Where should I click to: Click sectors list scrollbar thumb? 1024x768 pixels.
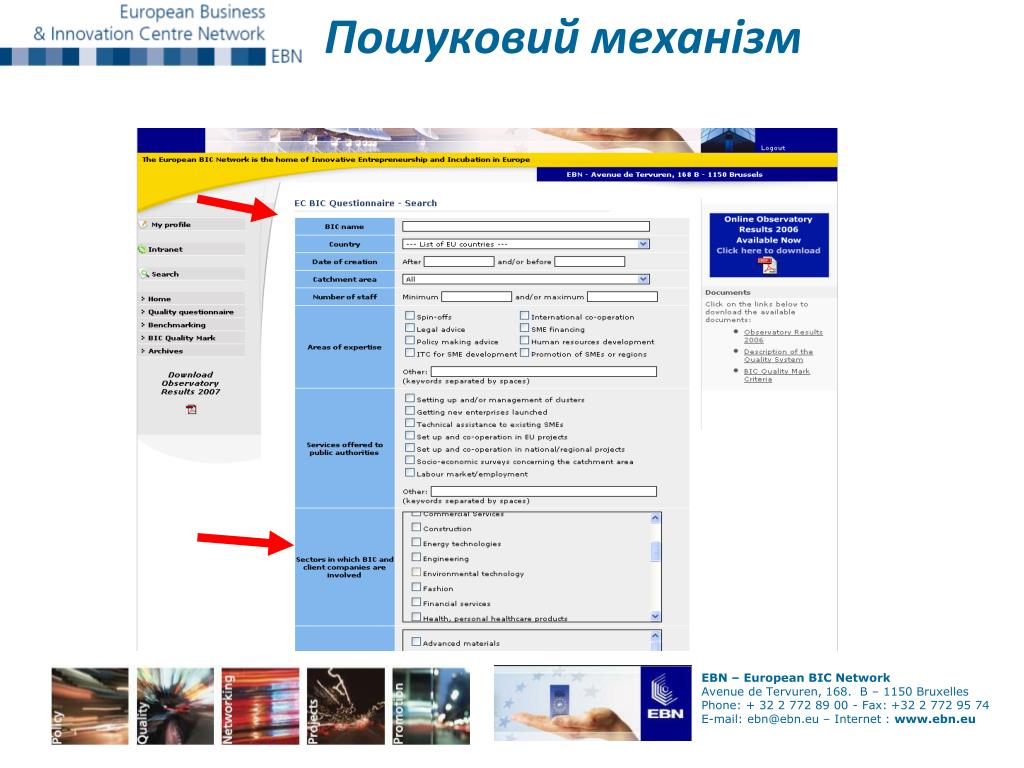(x=656, y=552)
